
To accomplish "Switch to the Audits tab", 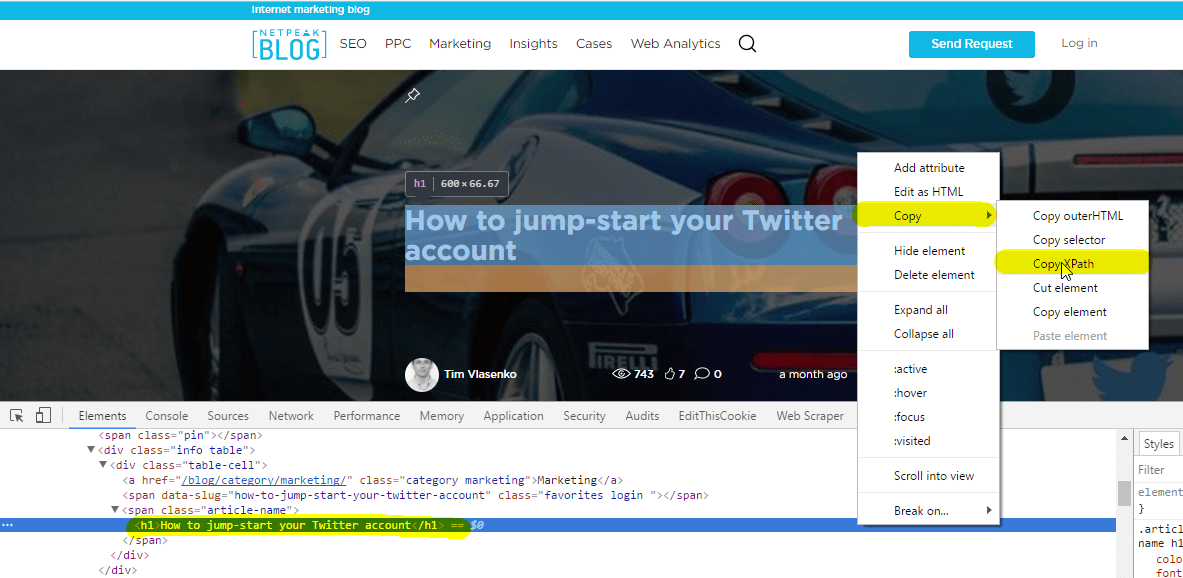I will (642, 416).
